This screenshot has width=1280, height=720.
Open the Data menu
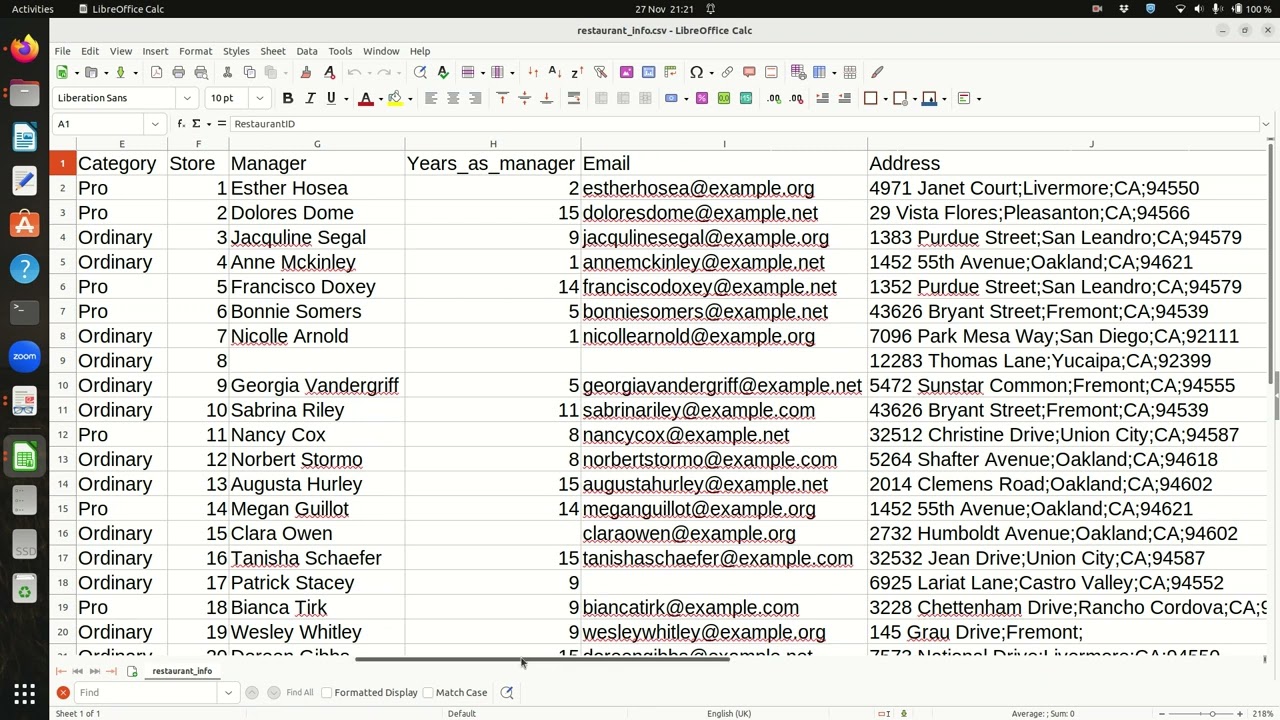[x=307, y=51]
